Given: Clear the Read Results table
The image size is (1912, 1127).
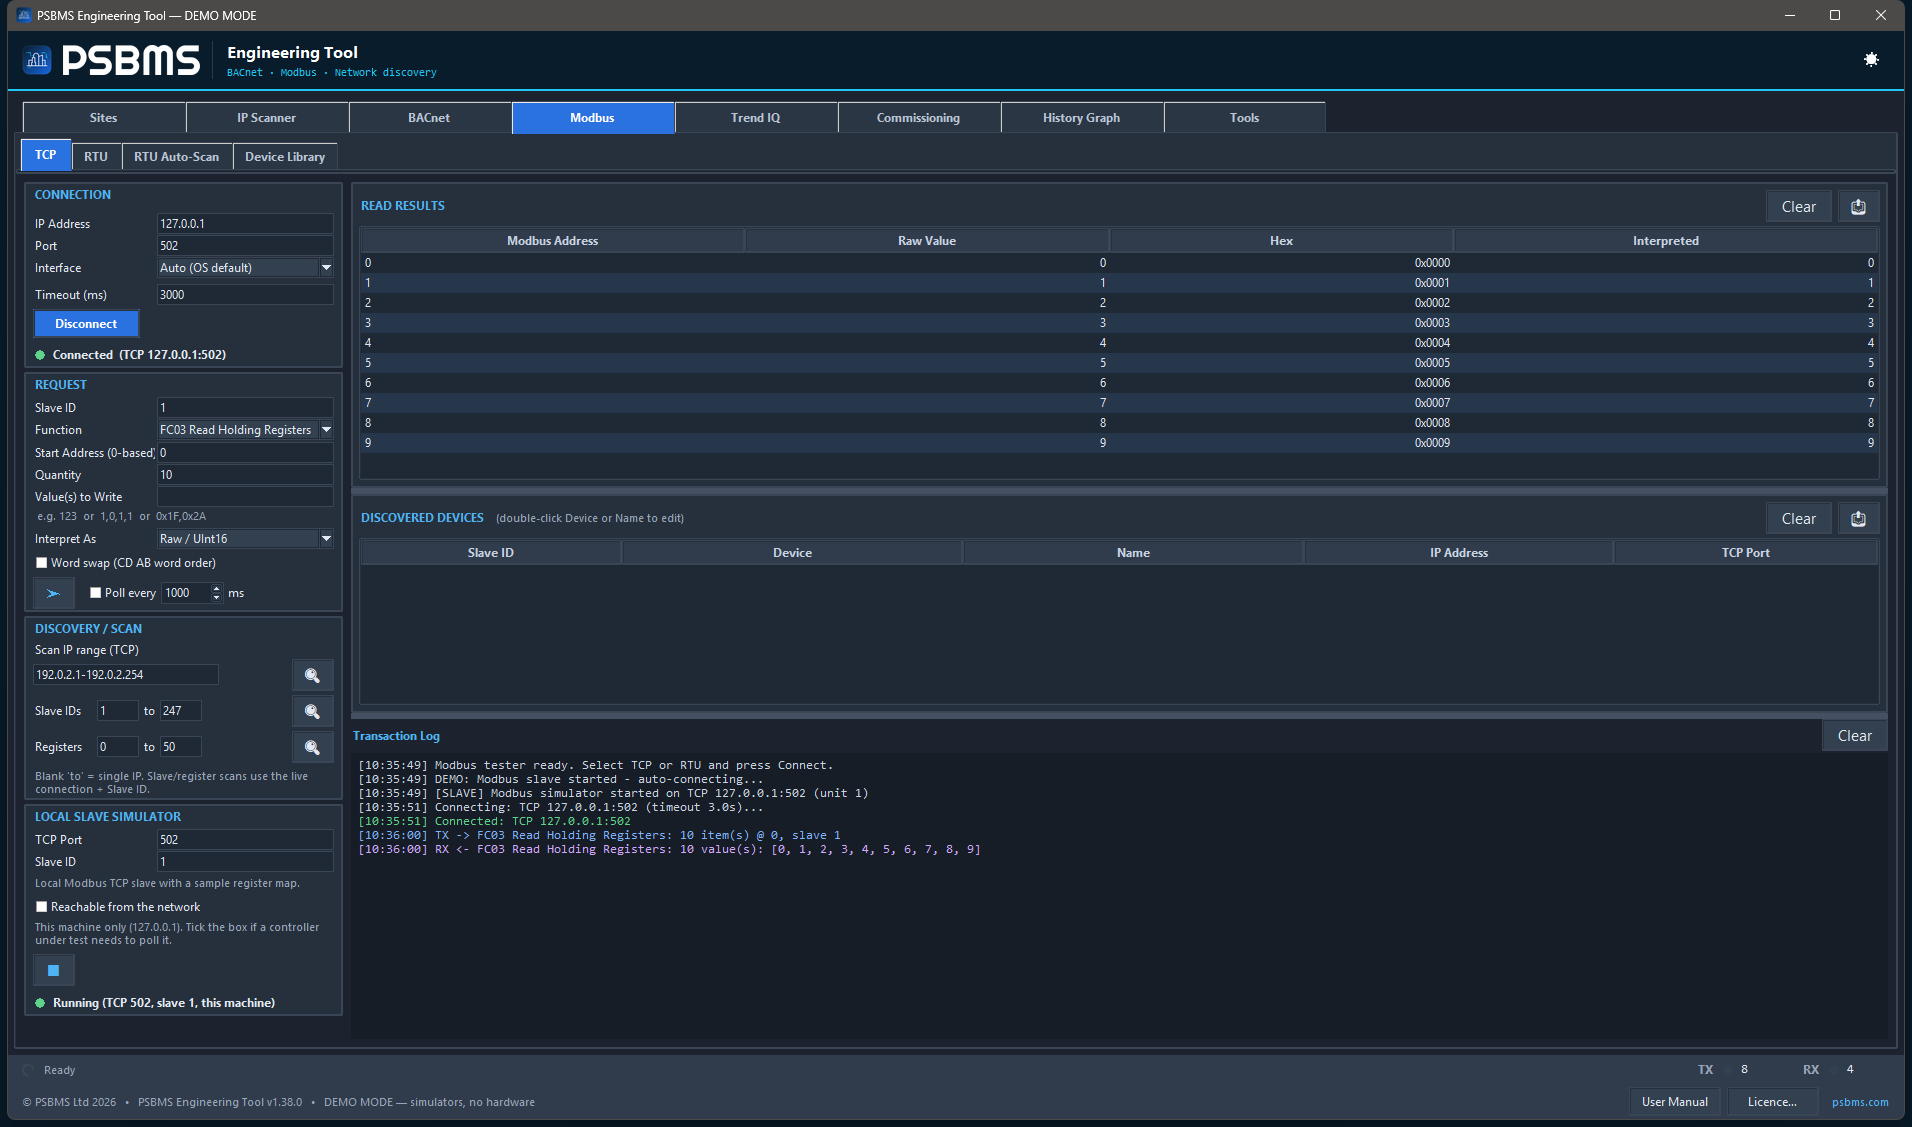Looking at the screenshot, I should tap(1799, 207).
